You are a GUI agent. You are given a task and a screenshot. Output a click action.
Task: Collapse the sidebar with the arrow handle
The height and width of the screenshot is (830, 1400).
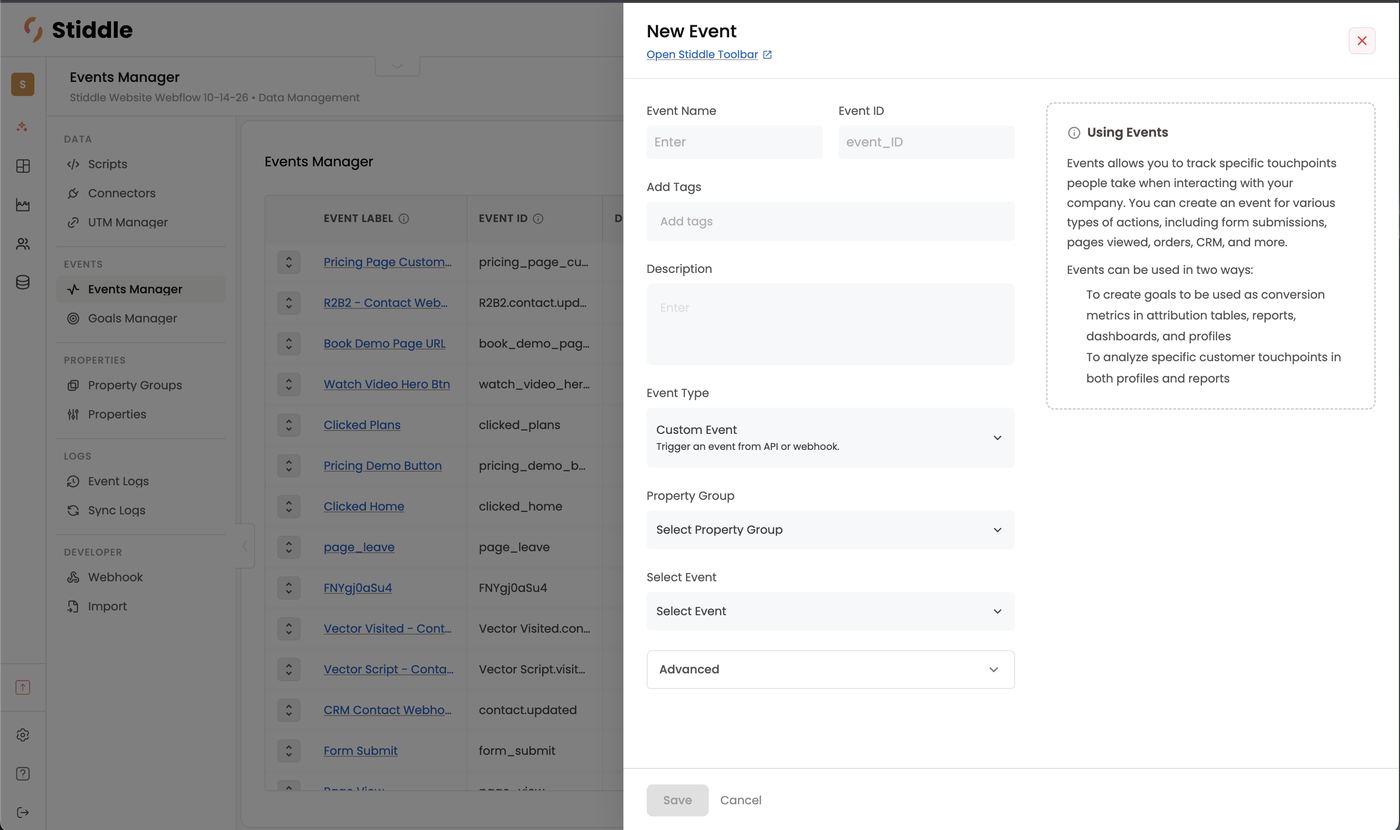click(x=245, y=546)
